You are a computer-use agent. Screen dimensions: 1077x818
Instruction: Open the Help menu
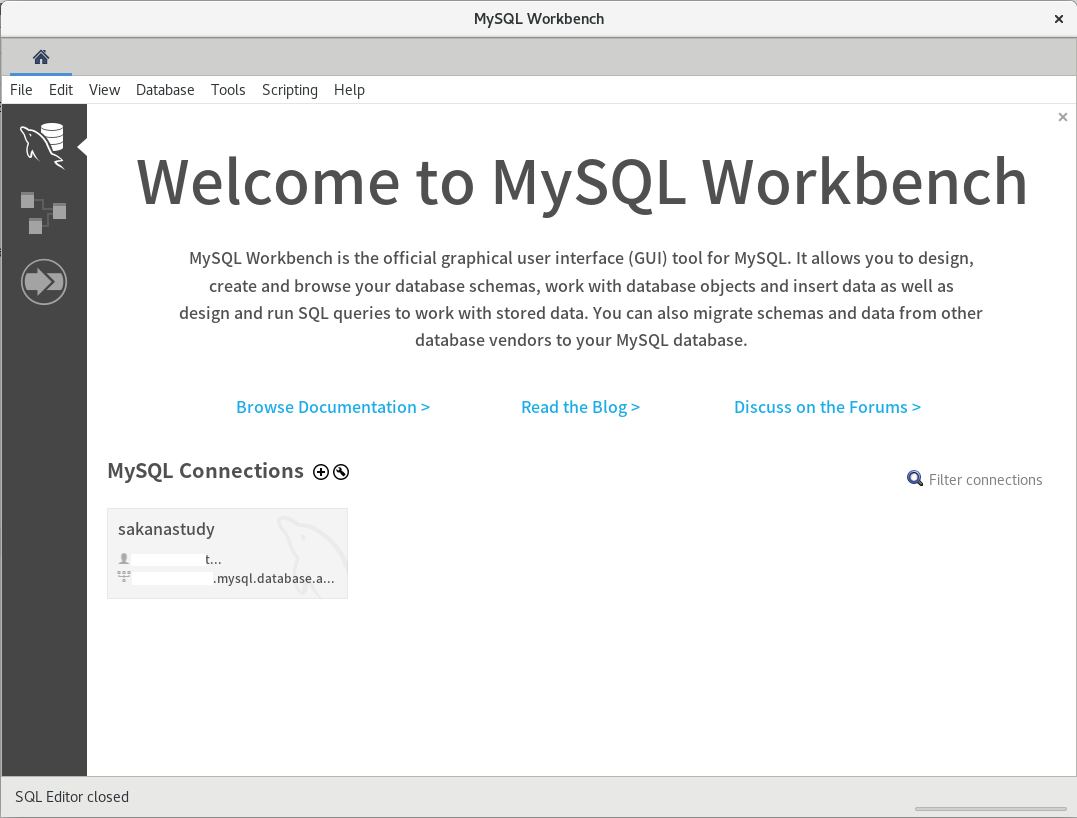349,90
